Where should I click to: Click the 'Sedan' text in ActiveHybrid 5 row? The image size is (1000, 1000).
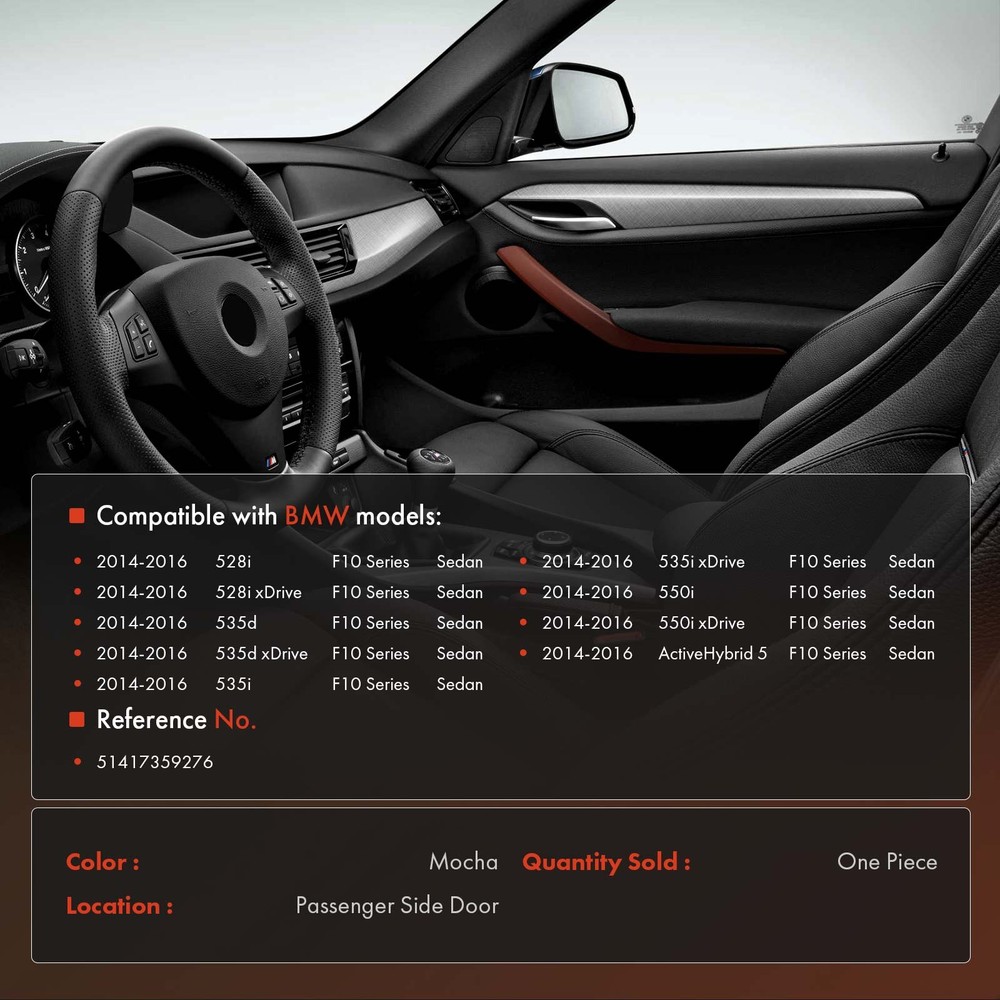(x=911, y=653)
